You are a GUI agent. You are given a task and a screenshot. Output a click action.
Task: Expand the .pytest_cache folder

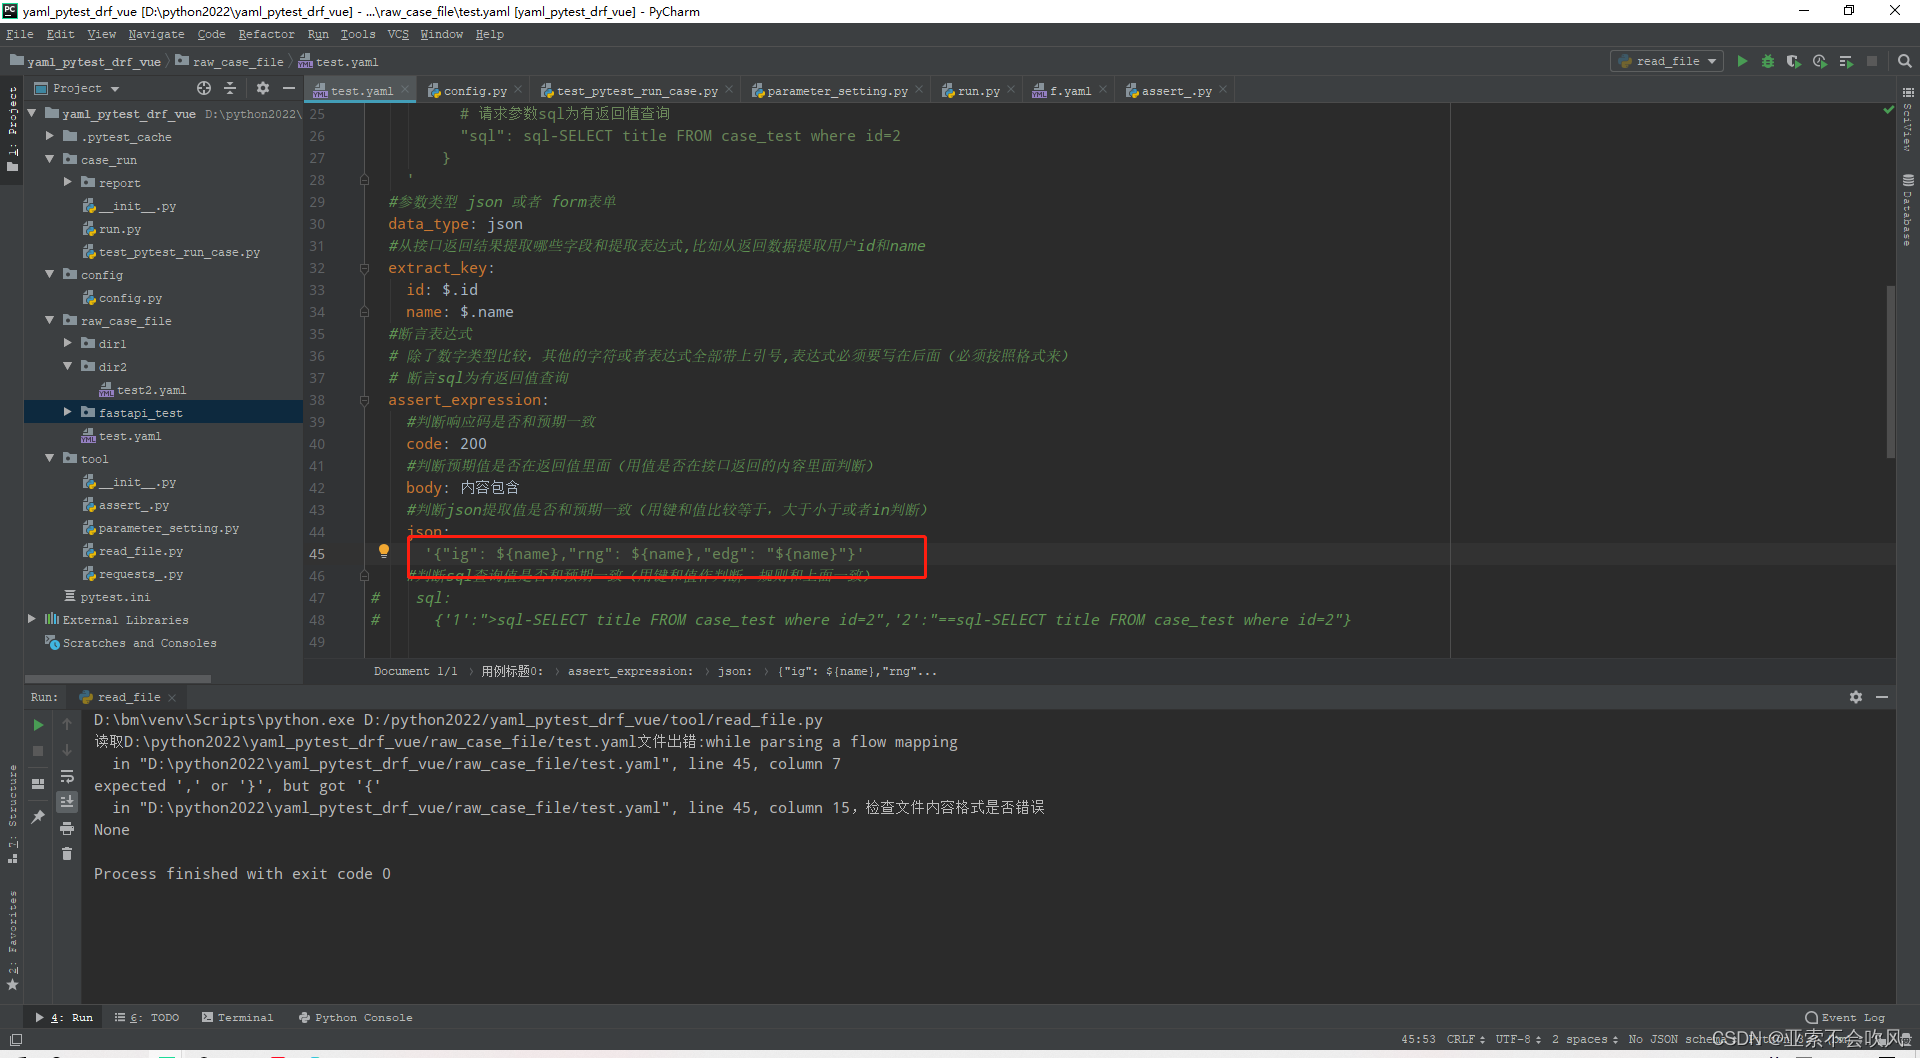tap(50, 136)
